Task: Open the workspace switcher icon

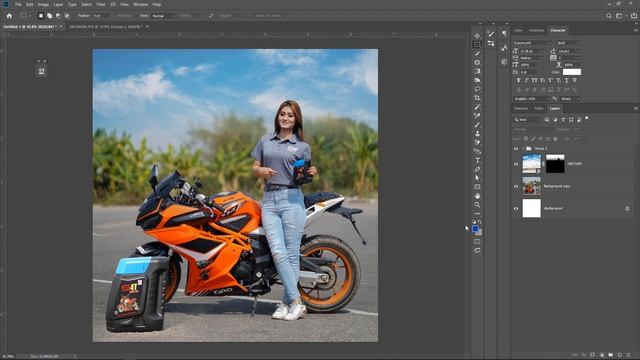Action: 620,16
